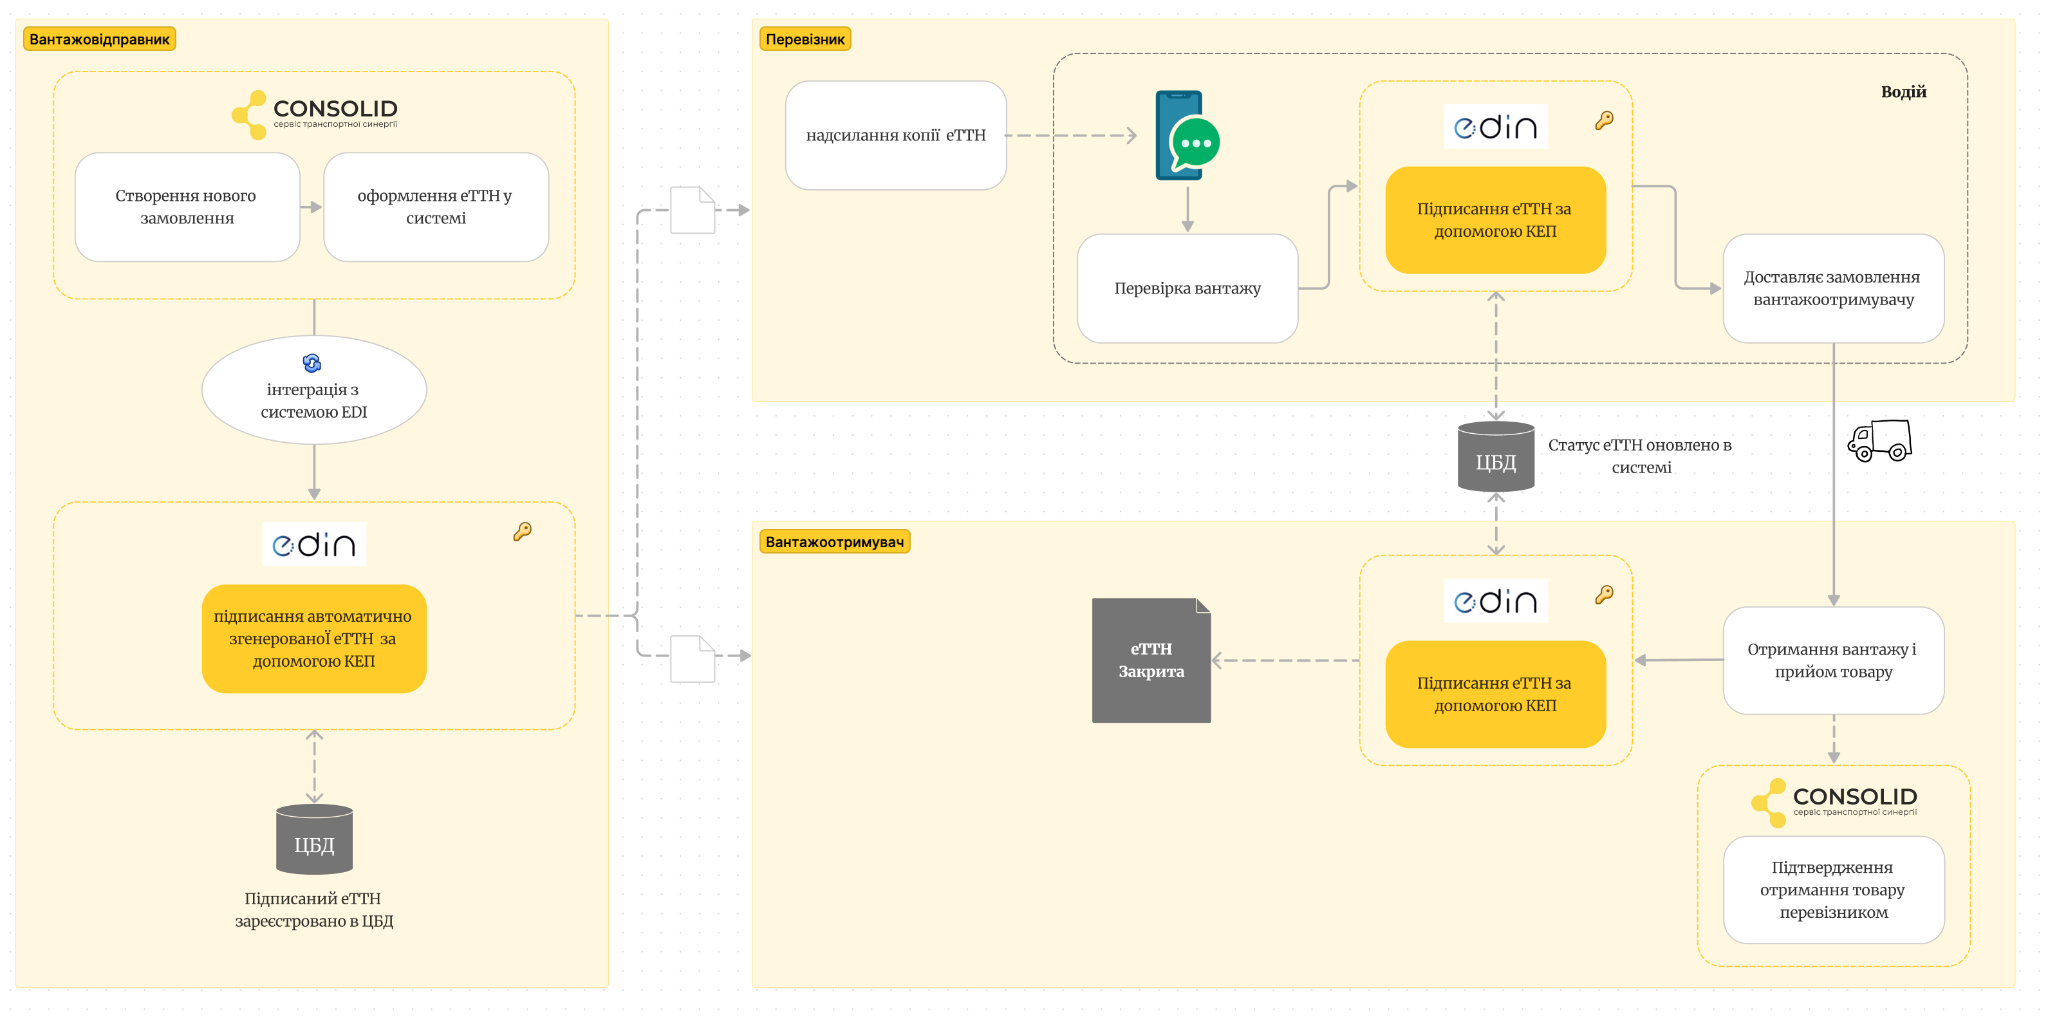Select the 'Перевірка вантажу' step
Image resolution: width=2048 pixels, height=1019 pixels.
(1187, 289)
